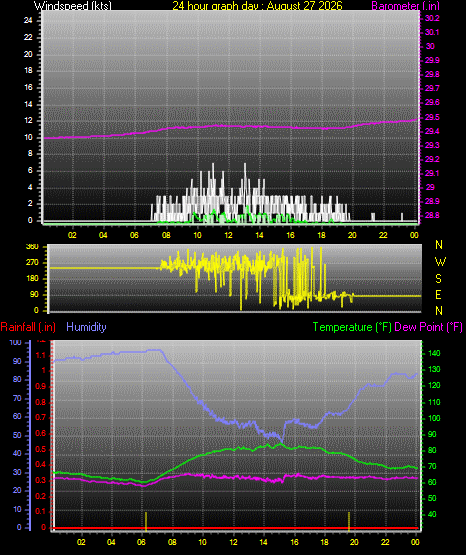The height and width of the screenshot is (555, 466).
Task: Click the Dew Point (°F) legend label
Action: pyautogui.click(x=428, y=327)
